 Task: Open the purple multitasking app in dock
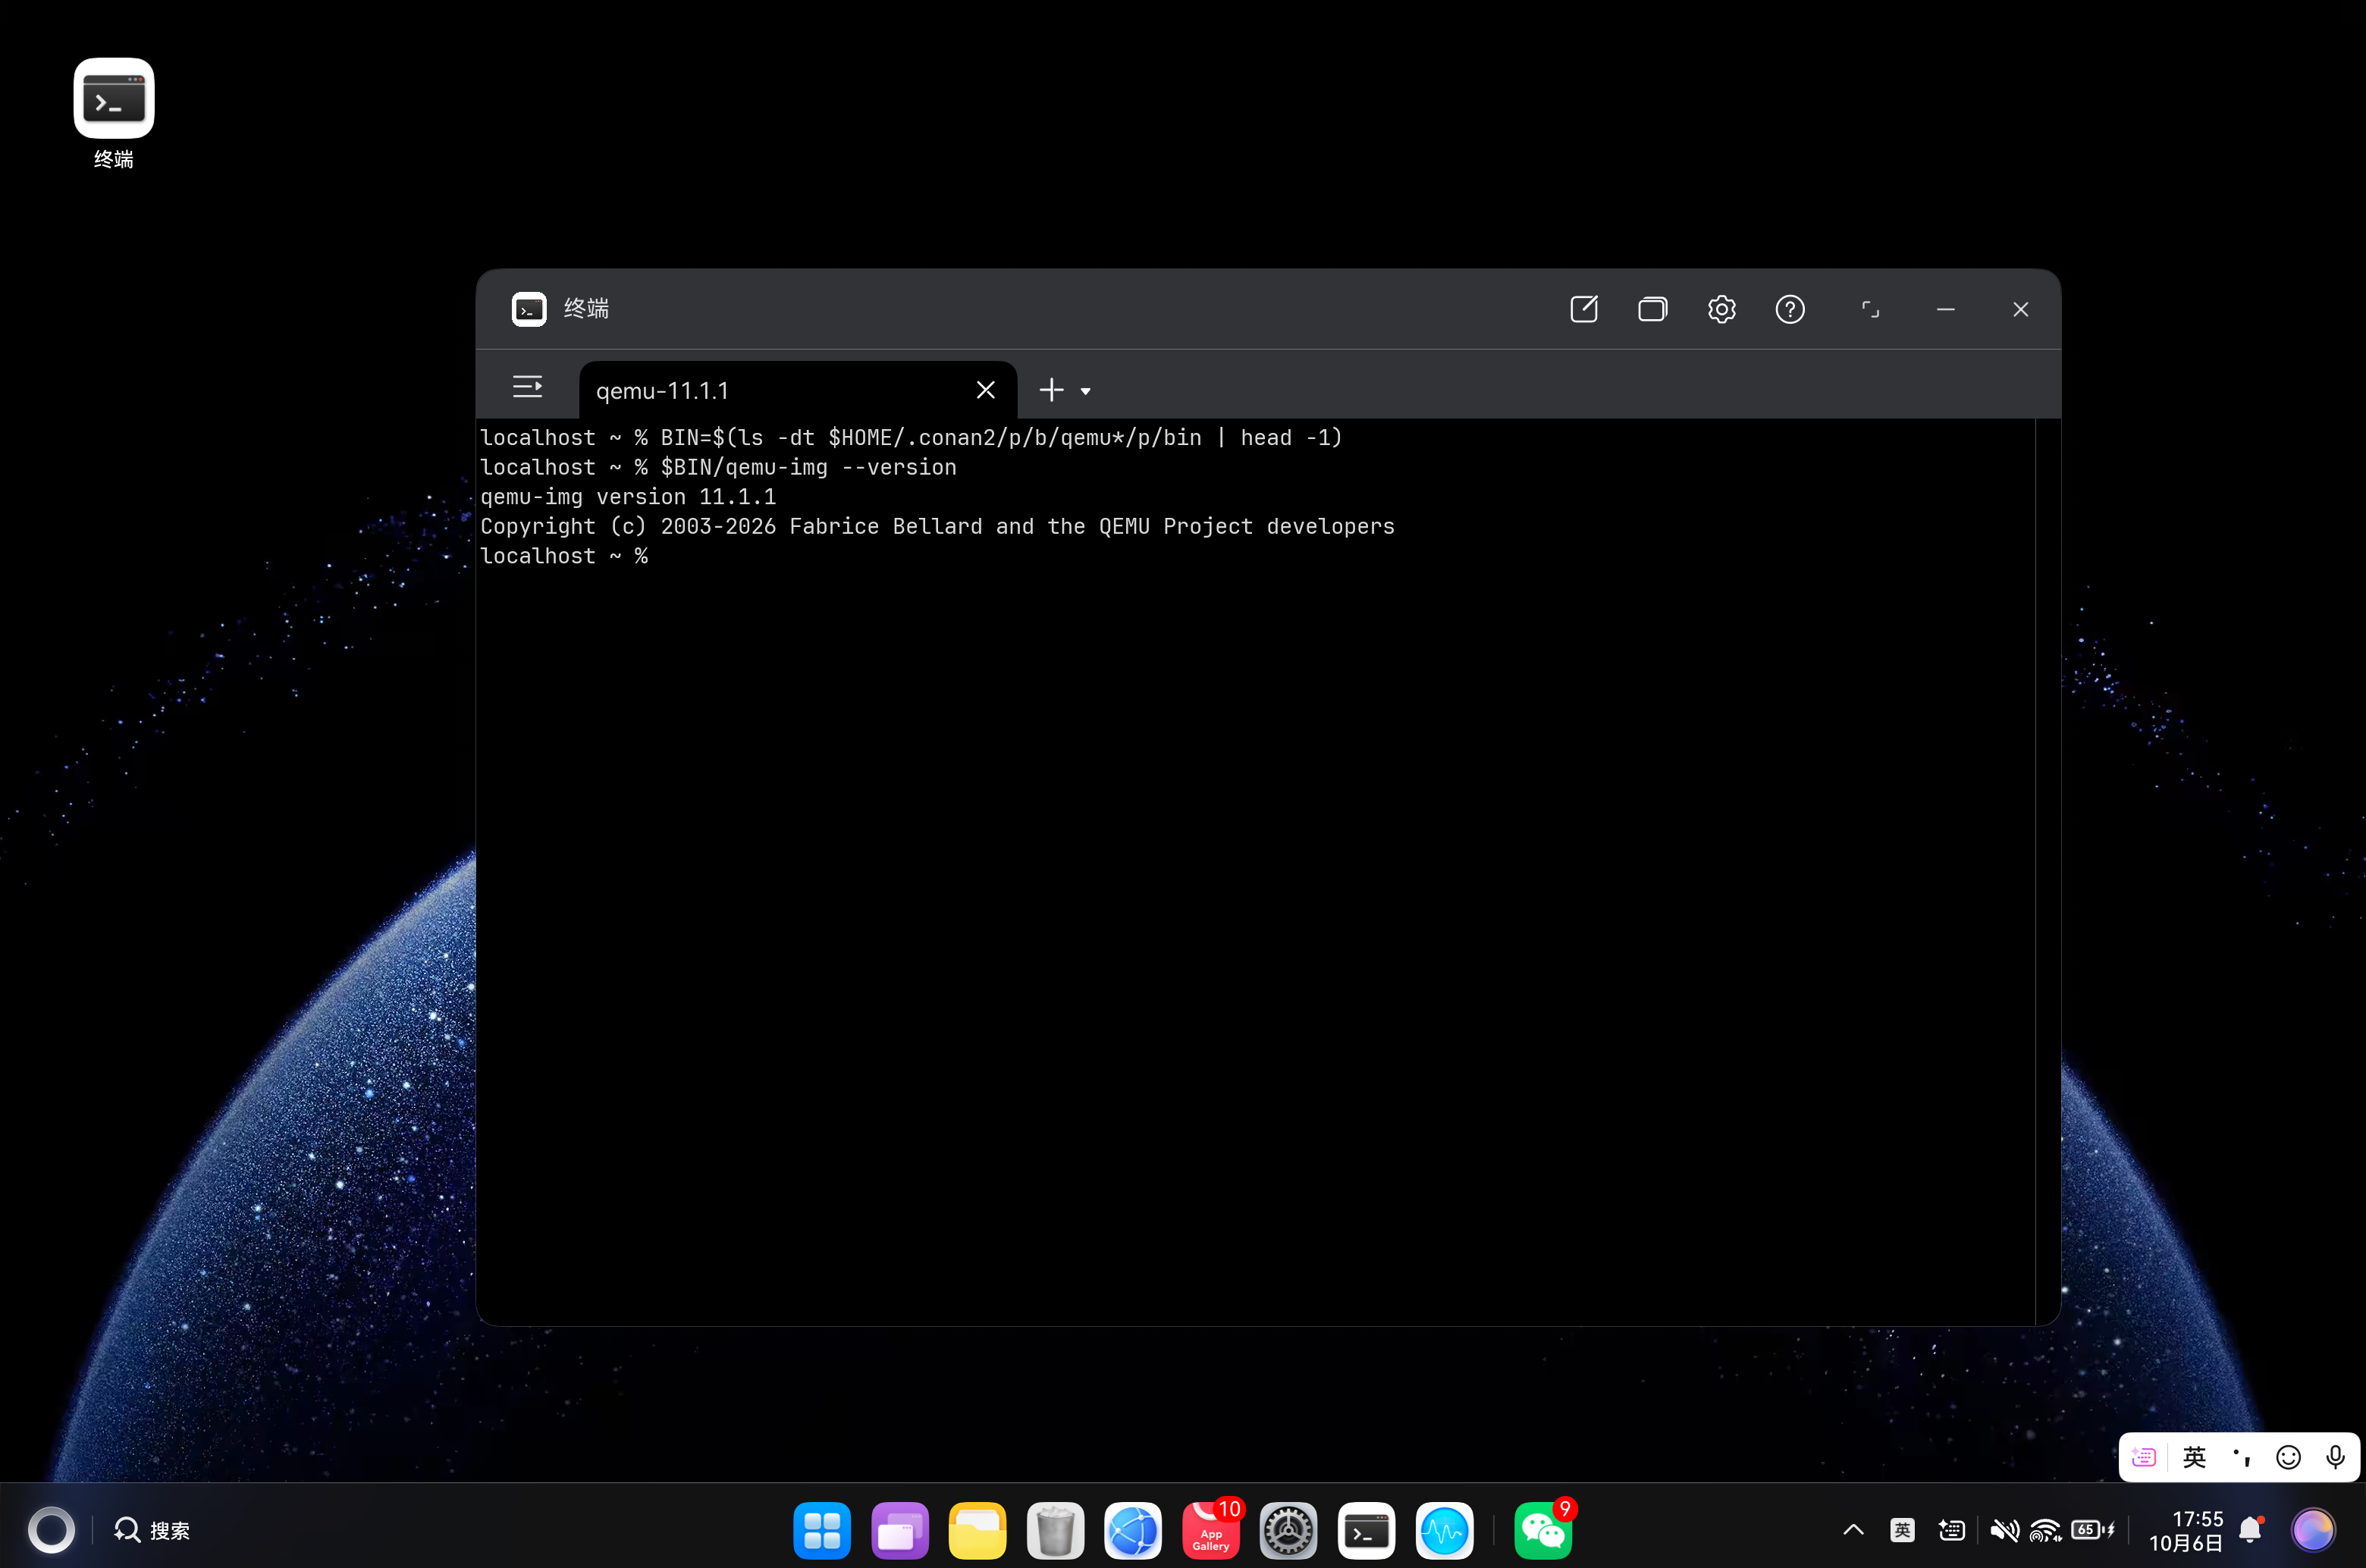[899, 1530]
